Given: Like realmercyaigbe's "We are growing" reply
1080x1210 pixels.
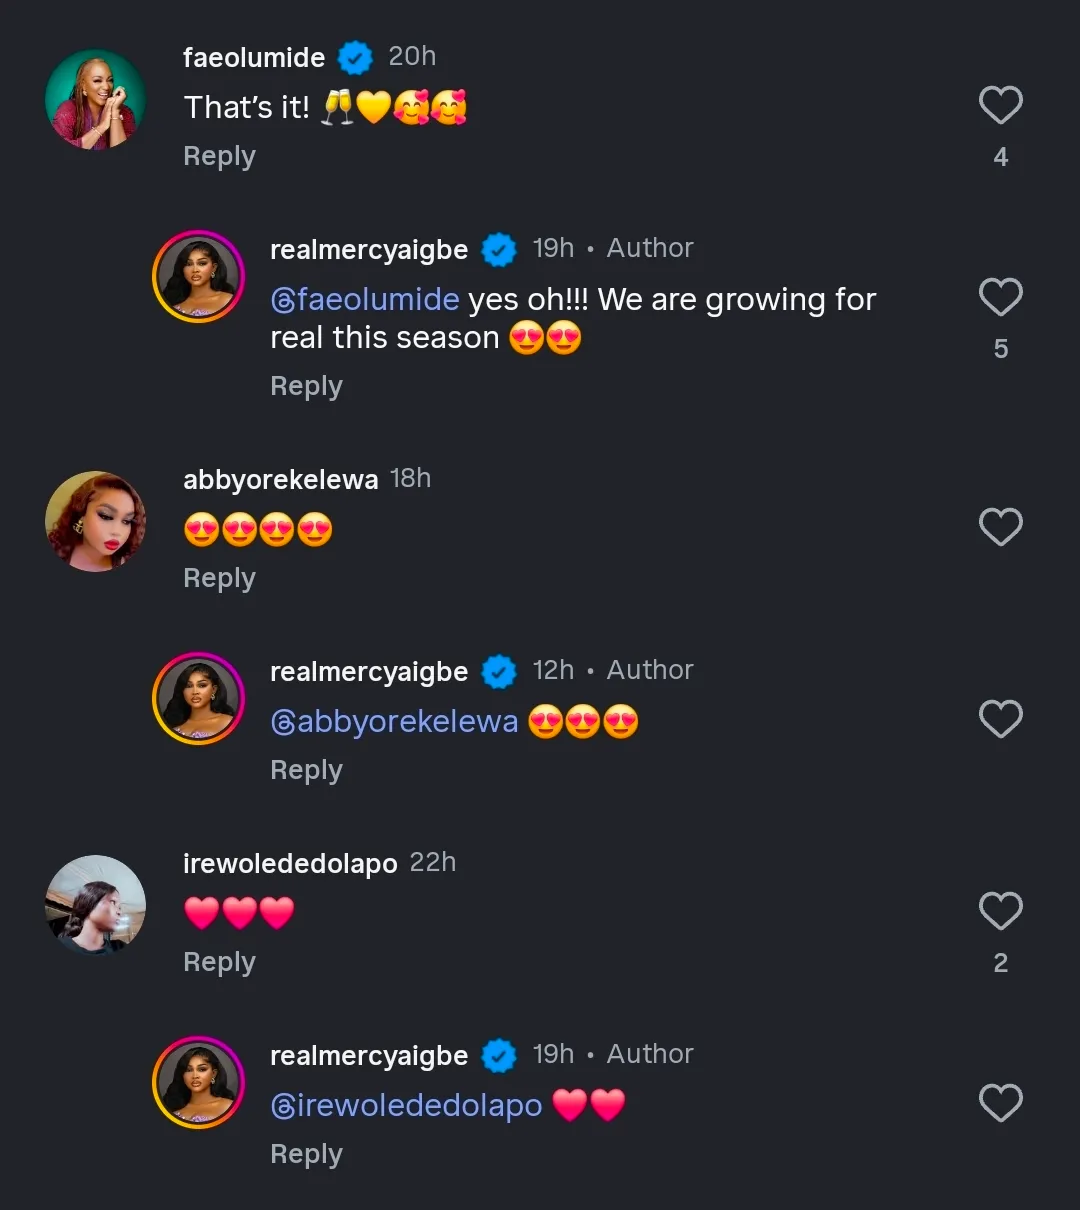Looking at the screenshot, I should (x=1000, y=297).
